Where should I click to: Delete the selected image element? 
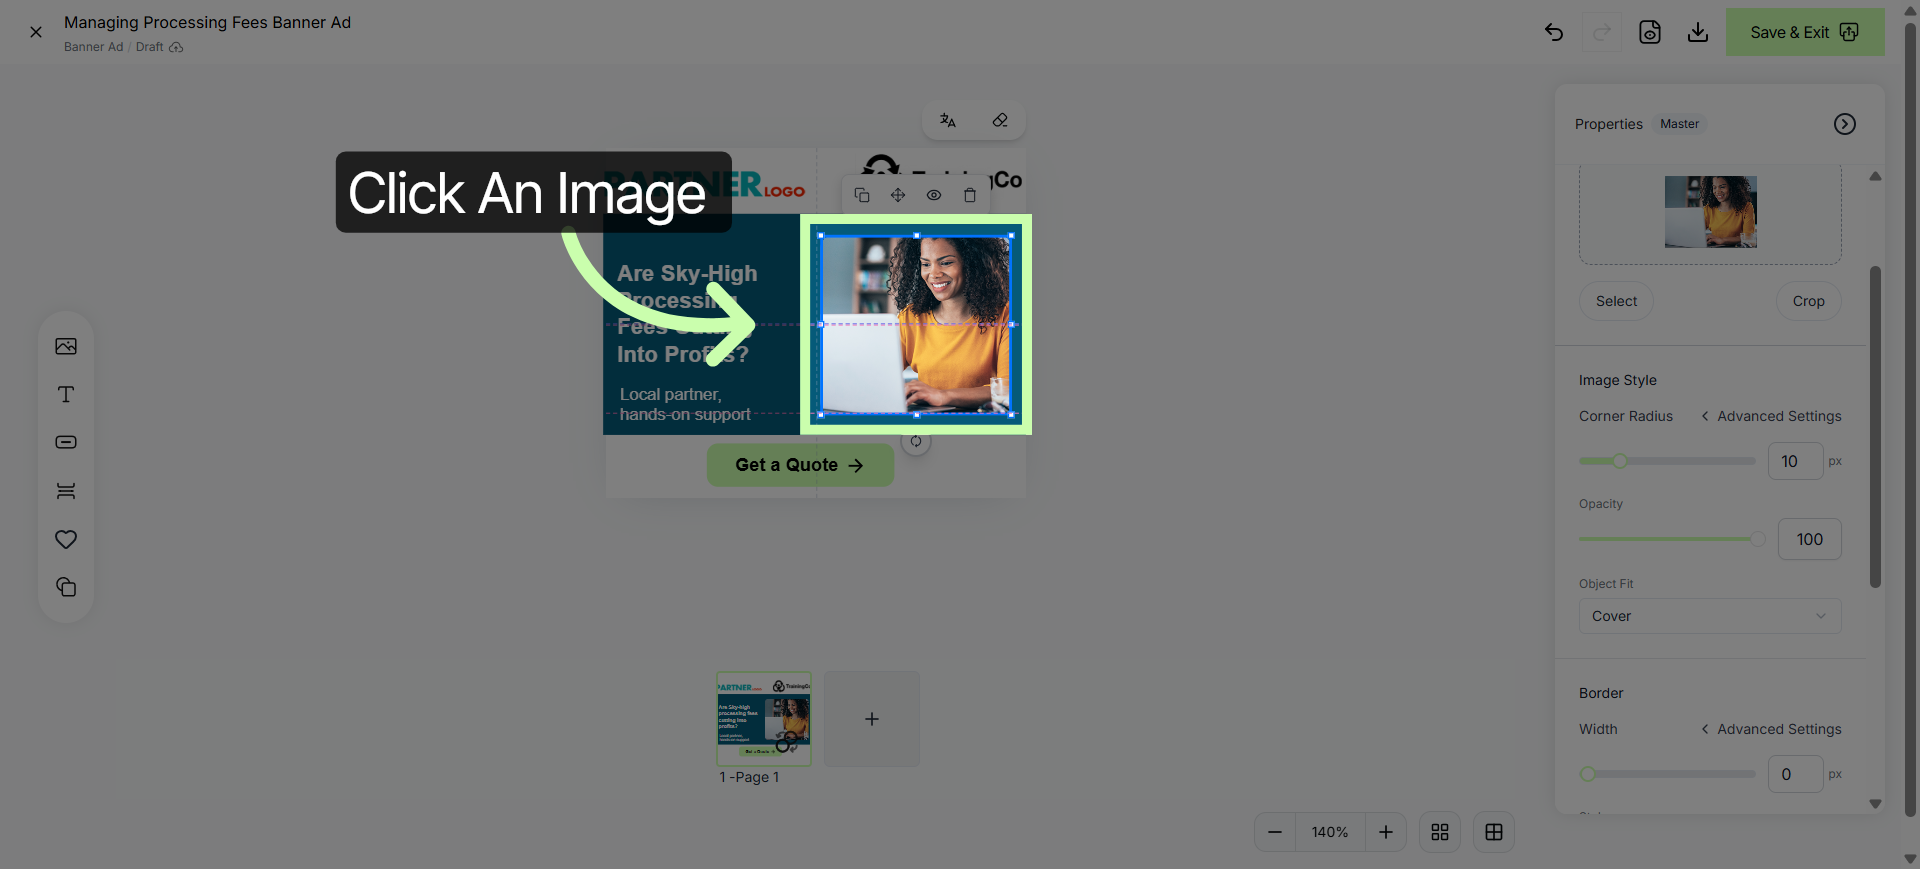[970, 195]
